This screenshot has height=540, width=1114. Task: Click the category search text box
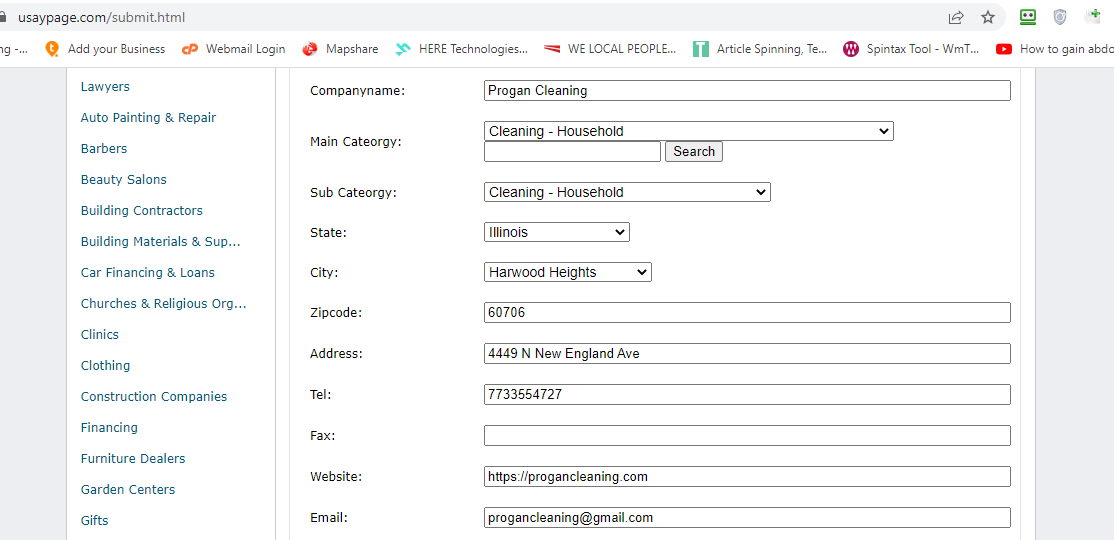pos(572,151)
